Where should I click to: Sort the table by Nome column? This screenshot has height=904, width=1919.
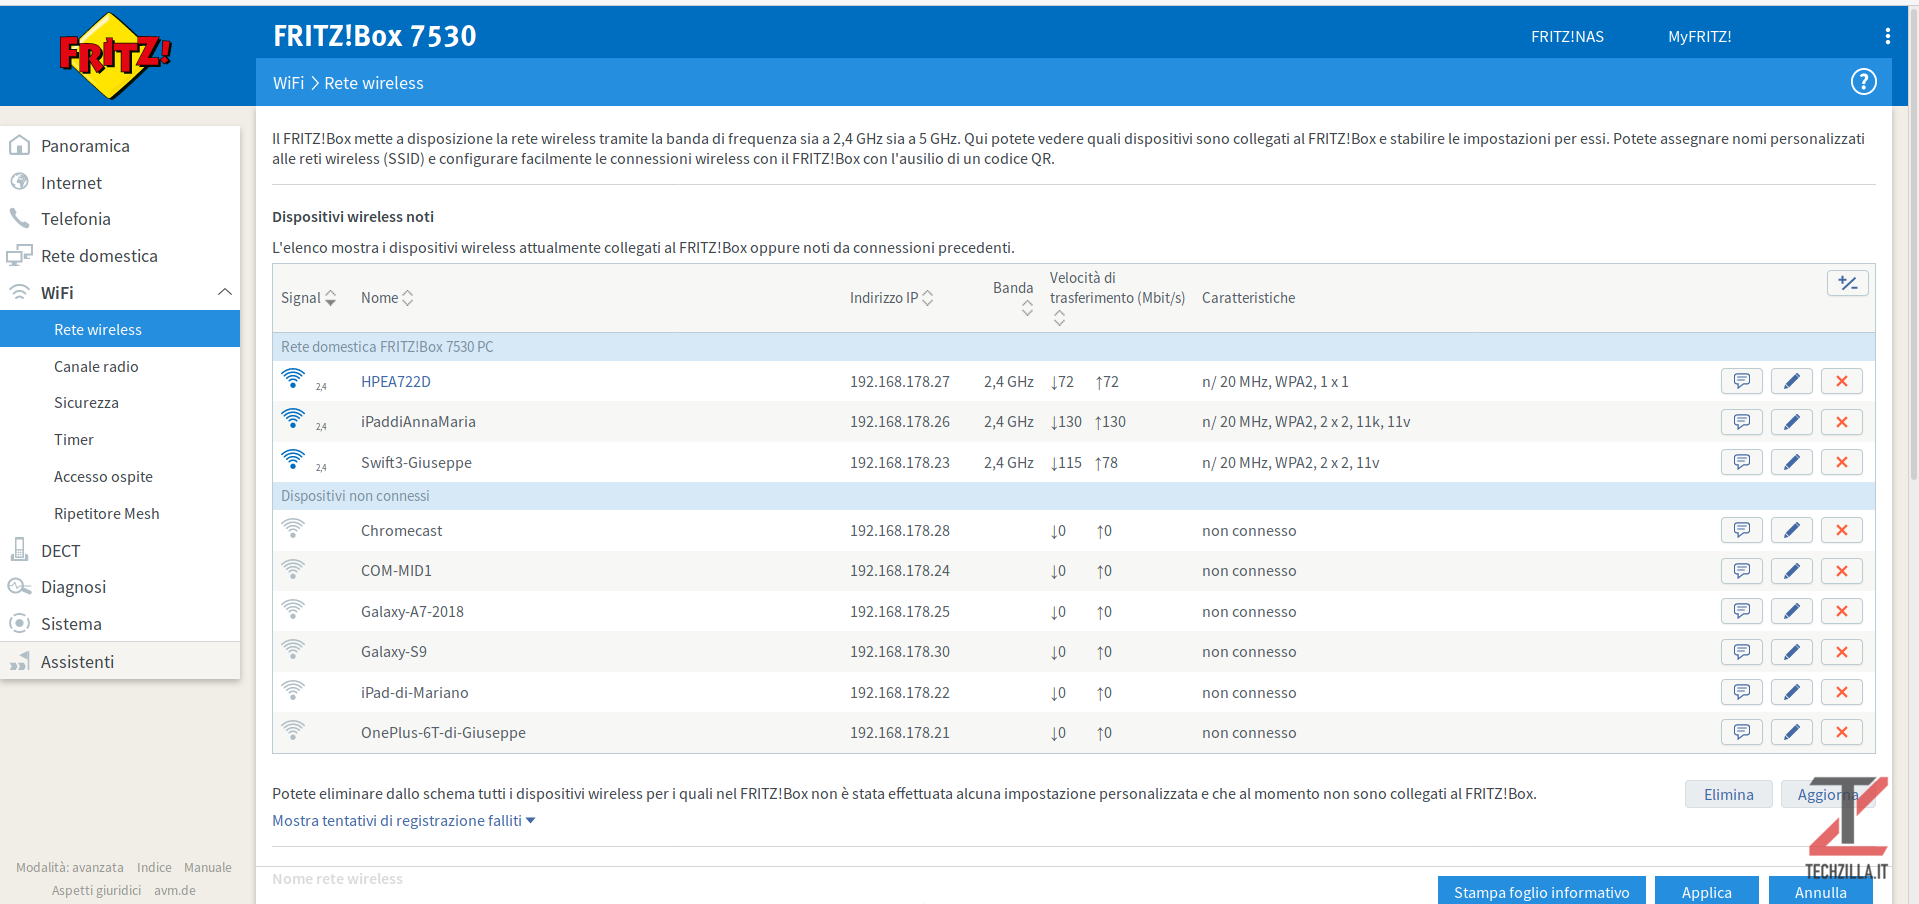pos(387,298)
